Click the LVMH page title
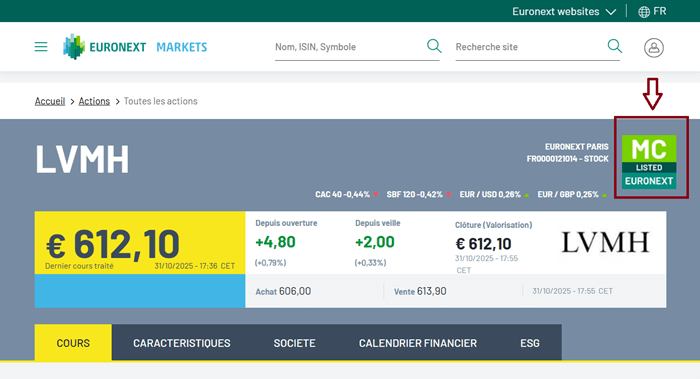Viewport: 700px width, 379px height. pyautogui.click(x=82, y=159)
